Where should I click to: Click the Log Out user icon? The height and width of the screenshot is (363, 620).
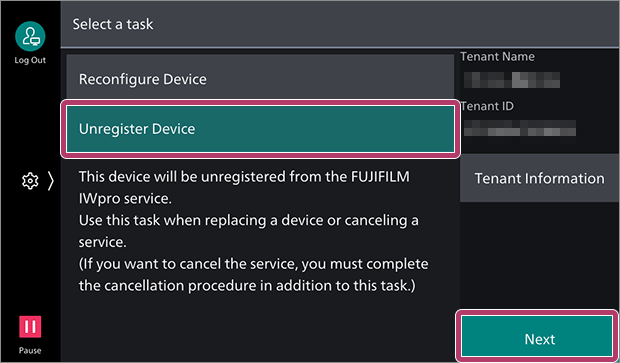coord(30,36)
